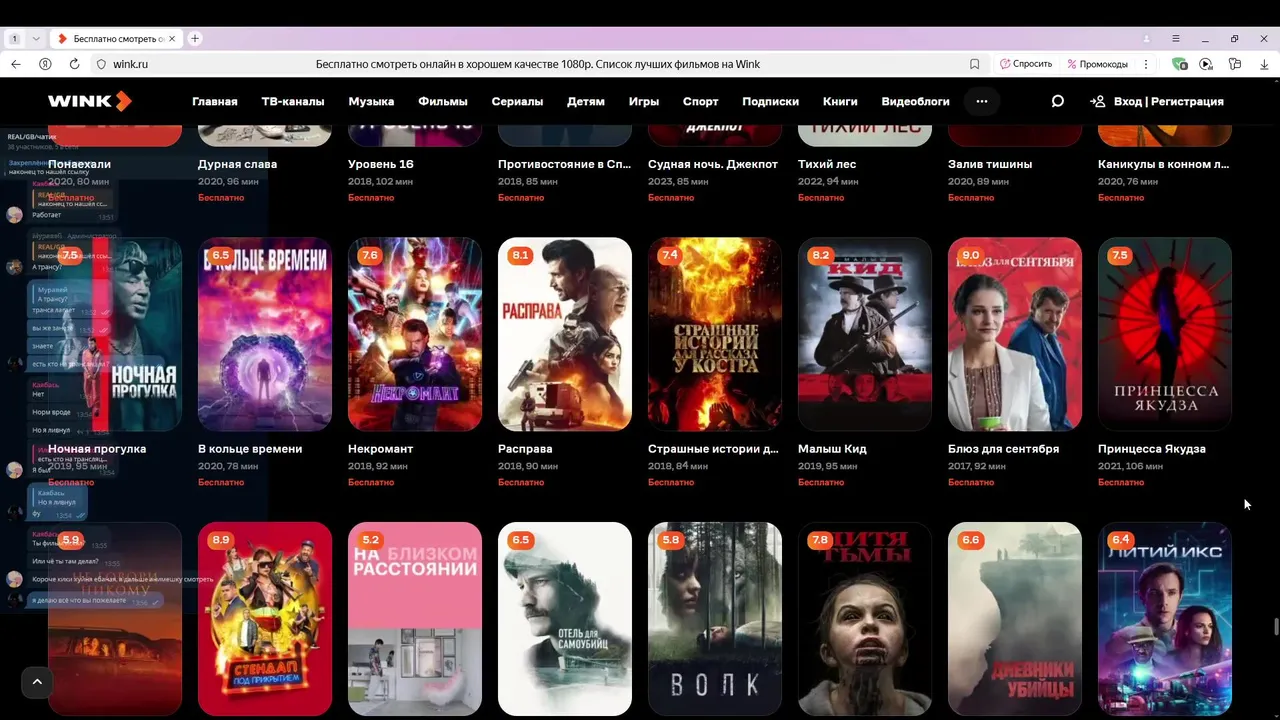
Task: Open the Спросить assistant button
Action: pyautogui.click(x=1026, y=64)
